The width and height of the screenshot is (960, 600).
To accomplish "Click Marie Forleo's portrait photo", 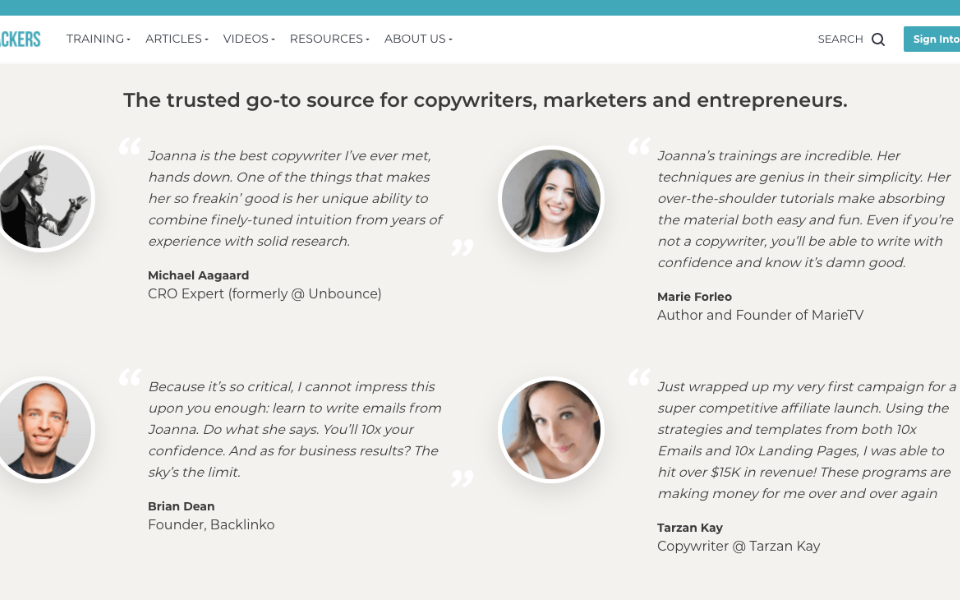I will 551,198.
